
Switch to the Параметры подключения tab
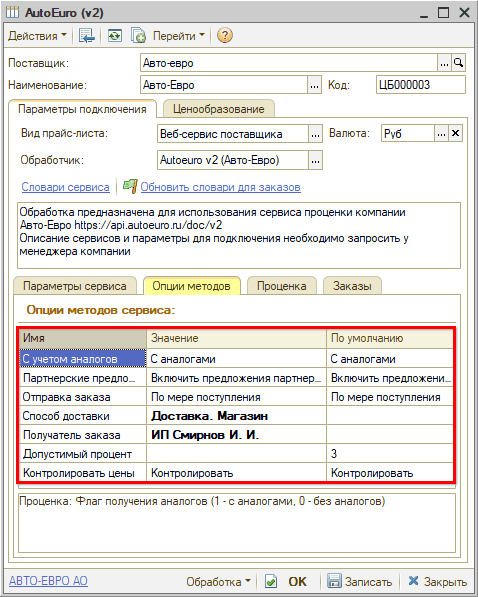82,109
